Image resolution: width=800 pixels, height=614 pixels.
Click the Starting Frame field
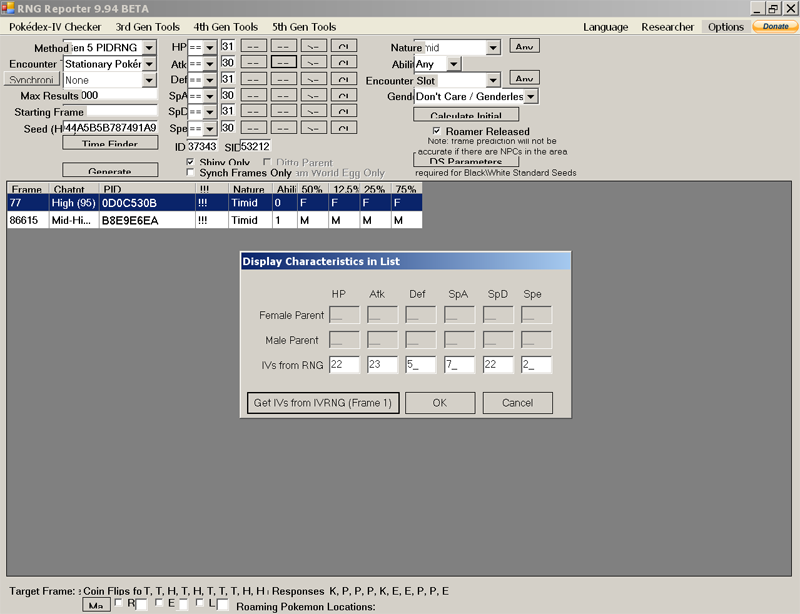point(121,112)
